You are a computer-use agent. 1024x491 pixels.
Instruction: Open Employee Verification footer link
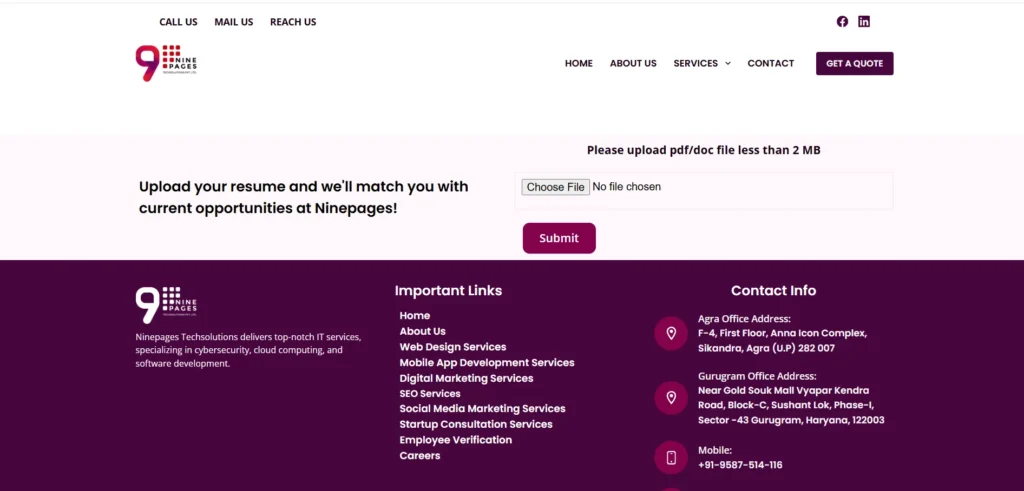[456, 440]
